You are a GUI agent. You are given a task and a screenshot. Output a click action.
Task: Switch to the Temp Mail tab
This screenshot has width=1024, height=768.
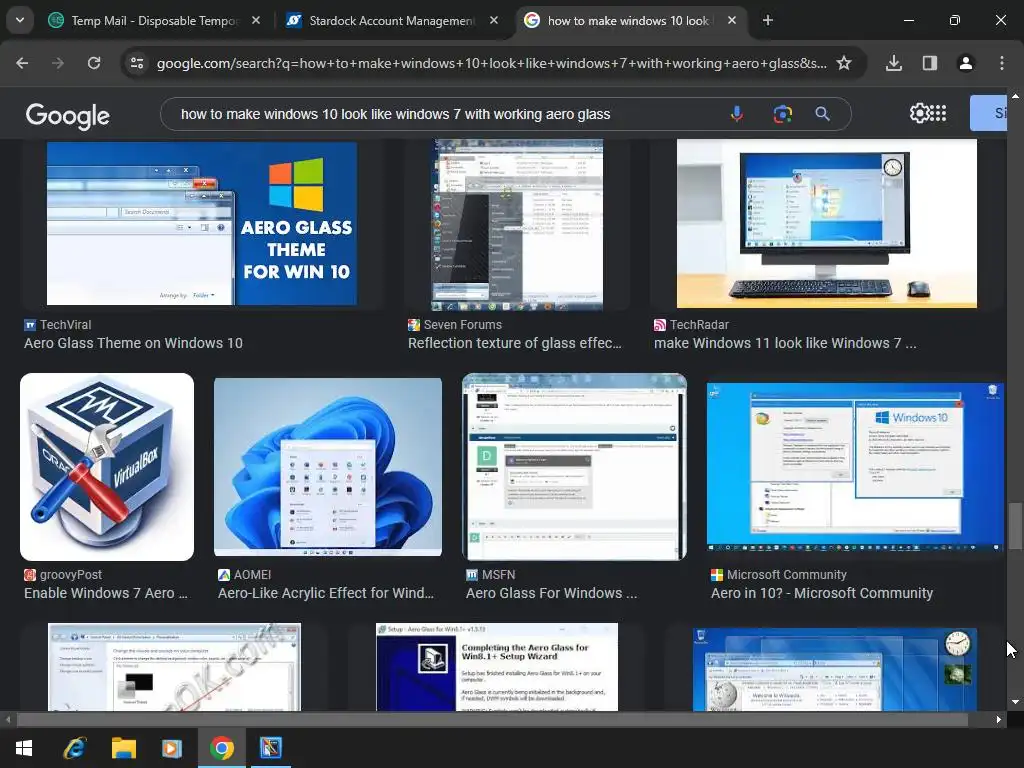click(x=154, y=20)
